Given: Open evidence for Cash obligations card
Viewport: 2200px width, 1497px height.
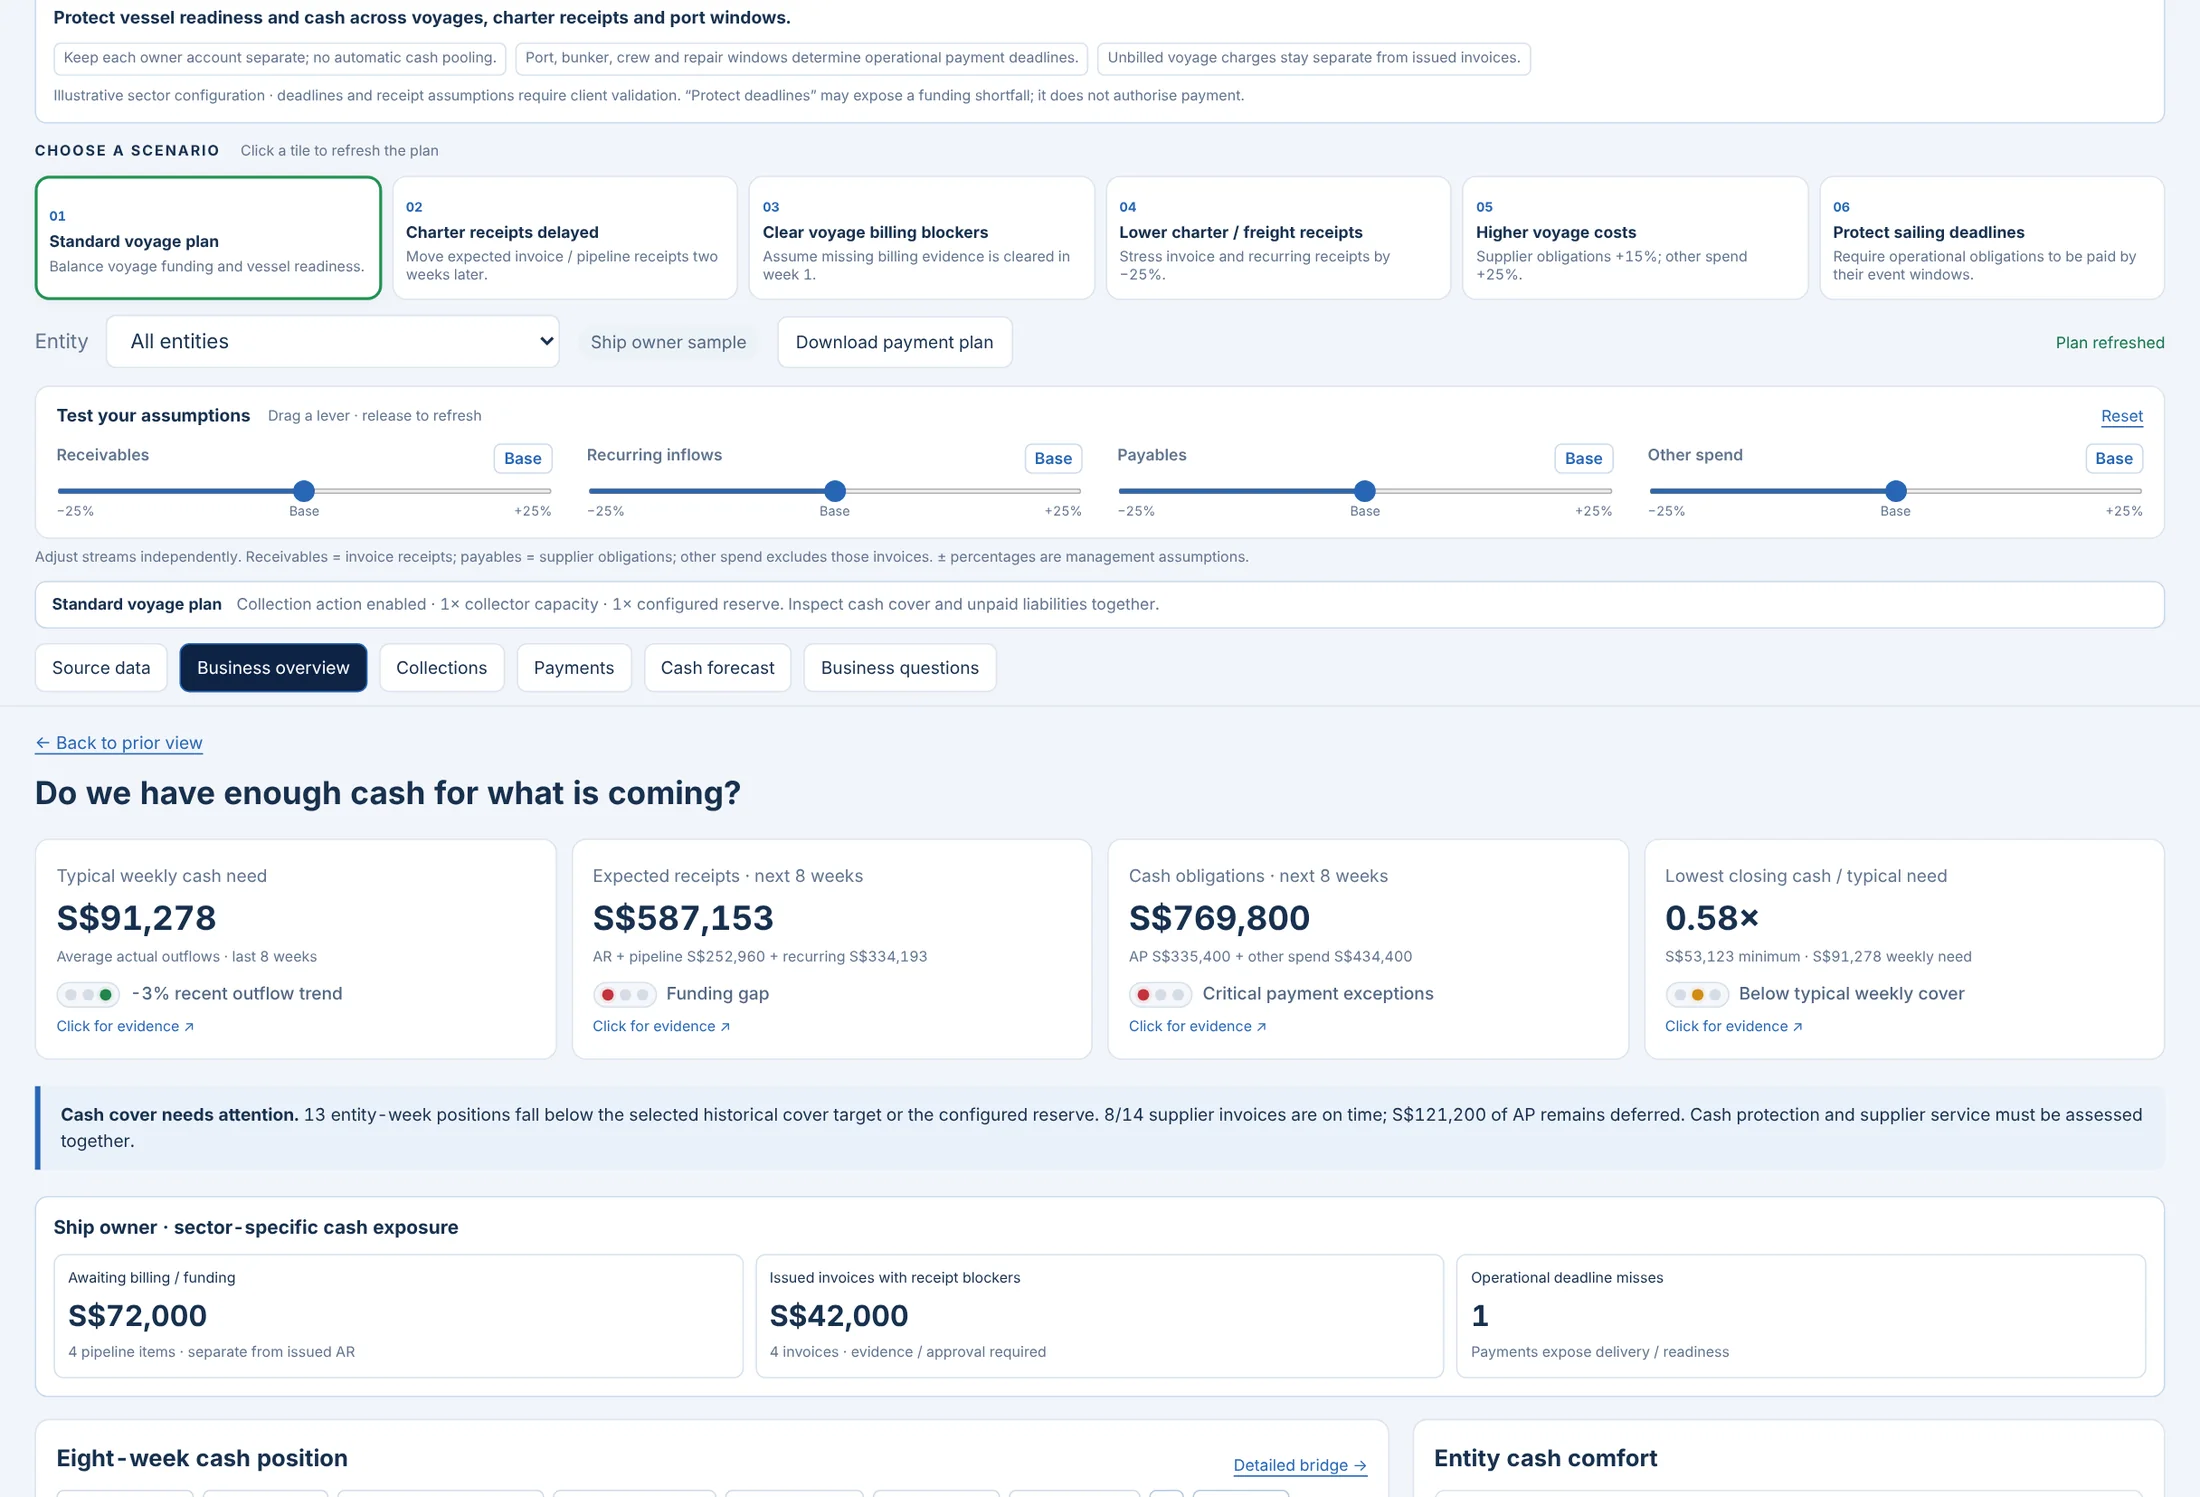Looking at the screenshot, I should coord(1197,1026).
